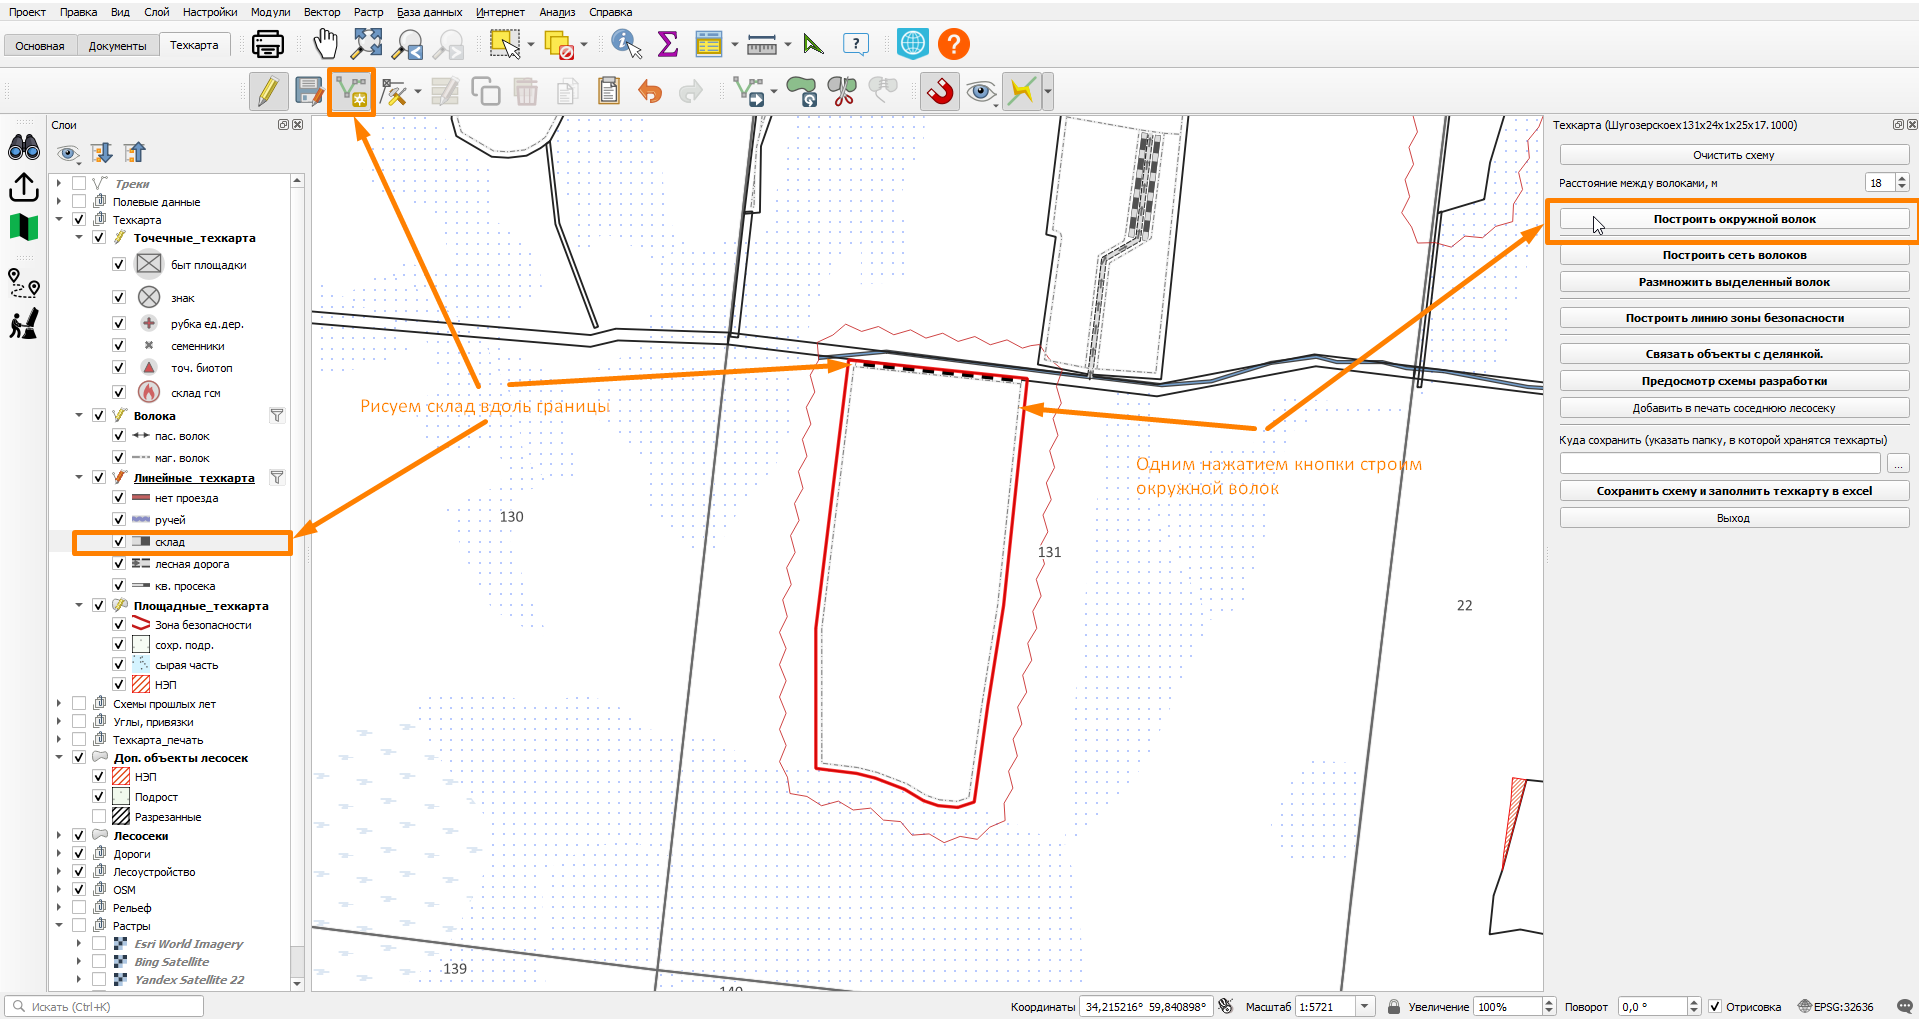Image resolution: width=1919 pixels, height=1019 pixels.
Task: Click the Add line feature tool
Action: [x=351, y=92]
